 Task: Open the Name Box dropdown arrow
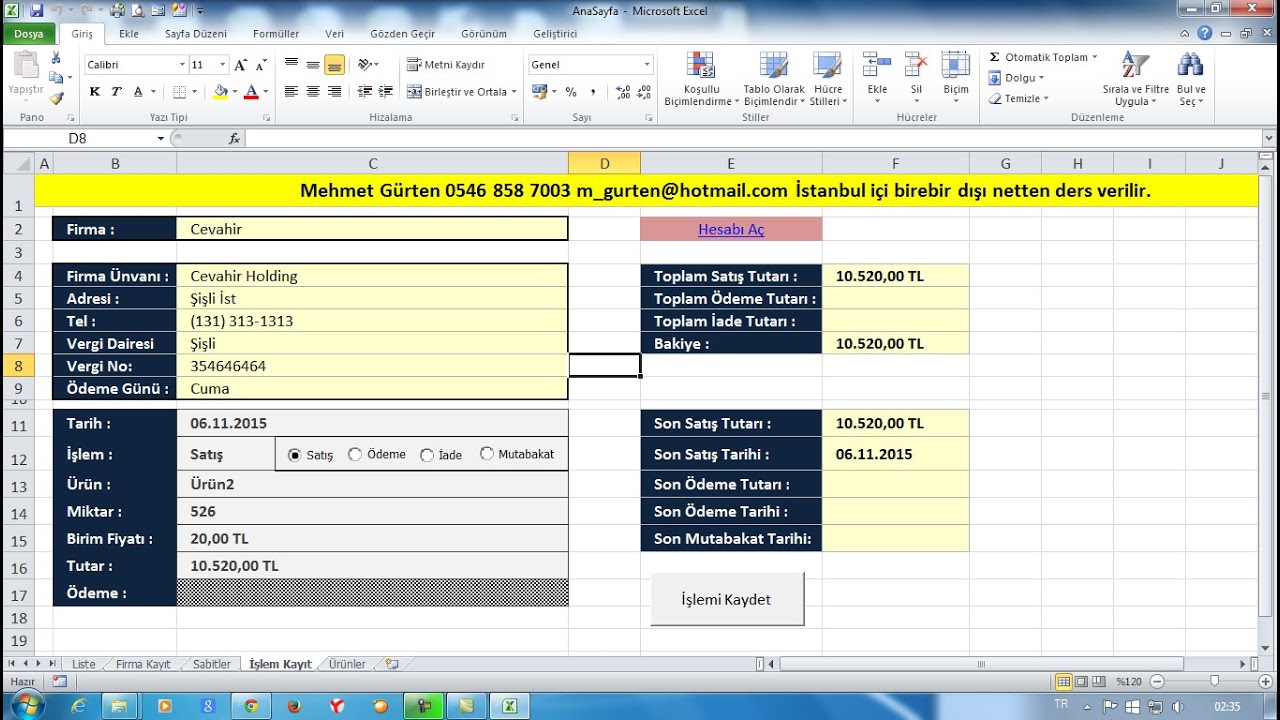(160, 139)
